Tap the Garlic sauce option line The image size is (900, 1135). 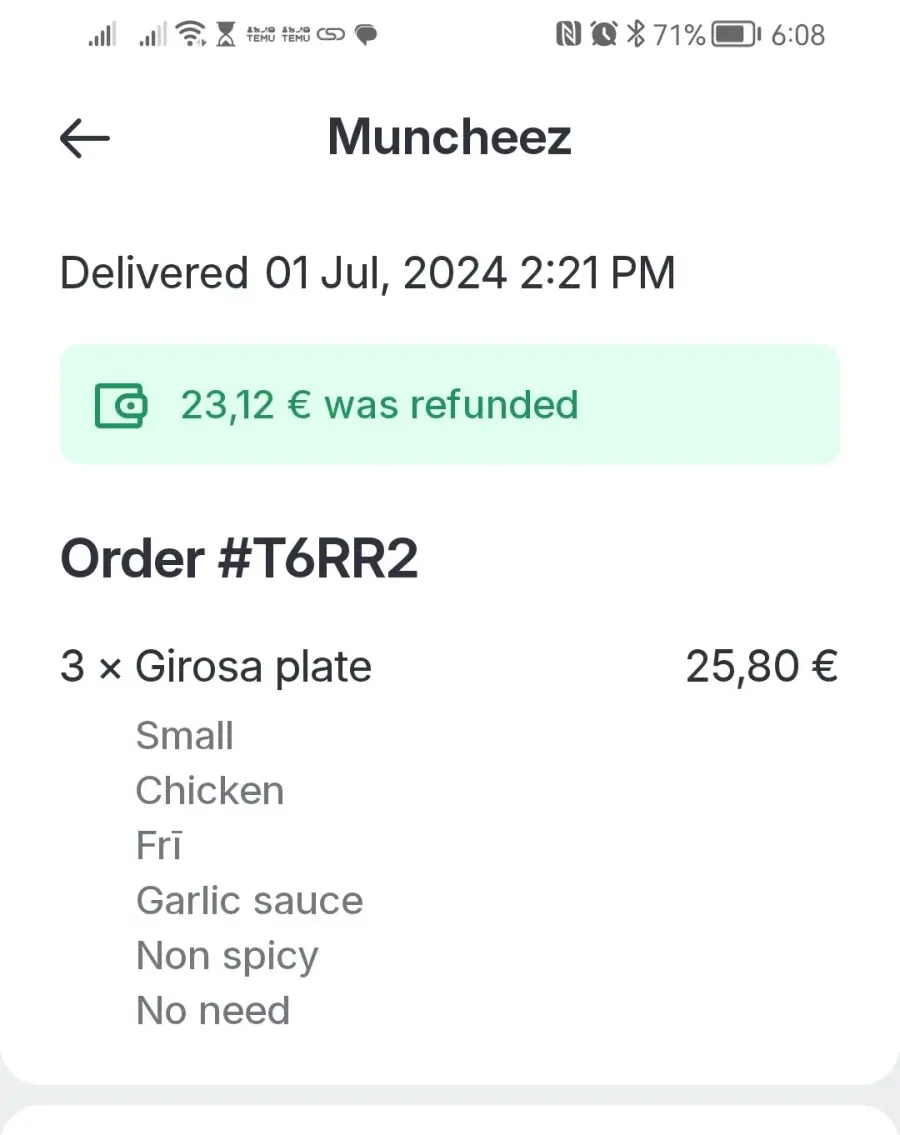tap(249, 901)
